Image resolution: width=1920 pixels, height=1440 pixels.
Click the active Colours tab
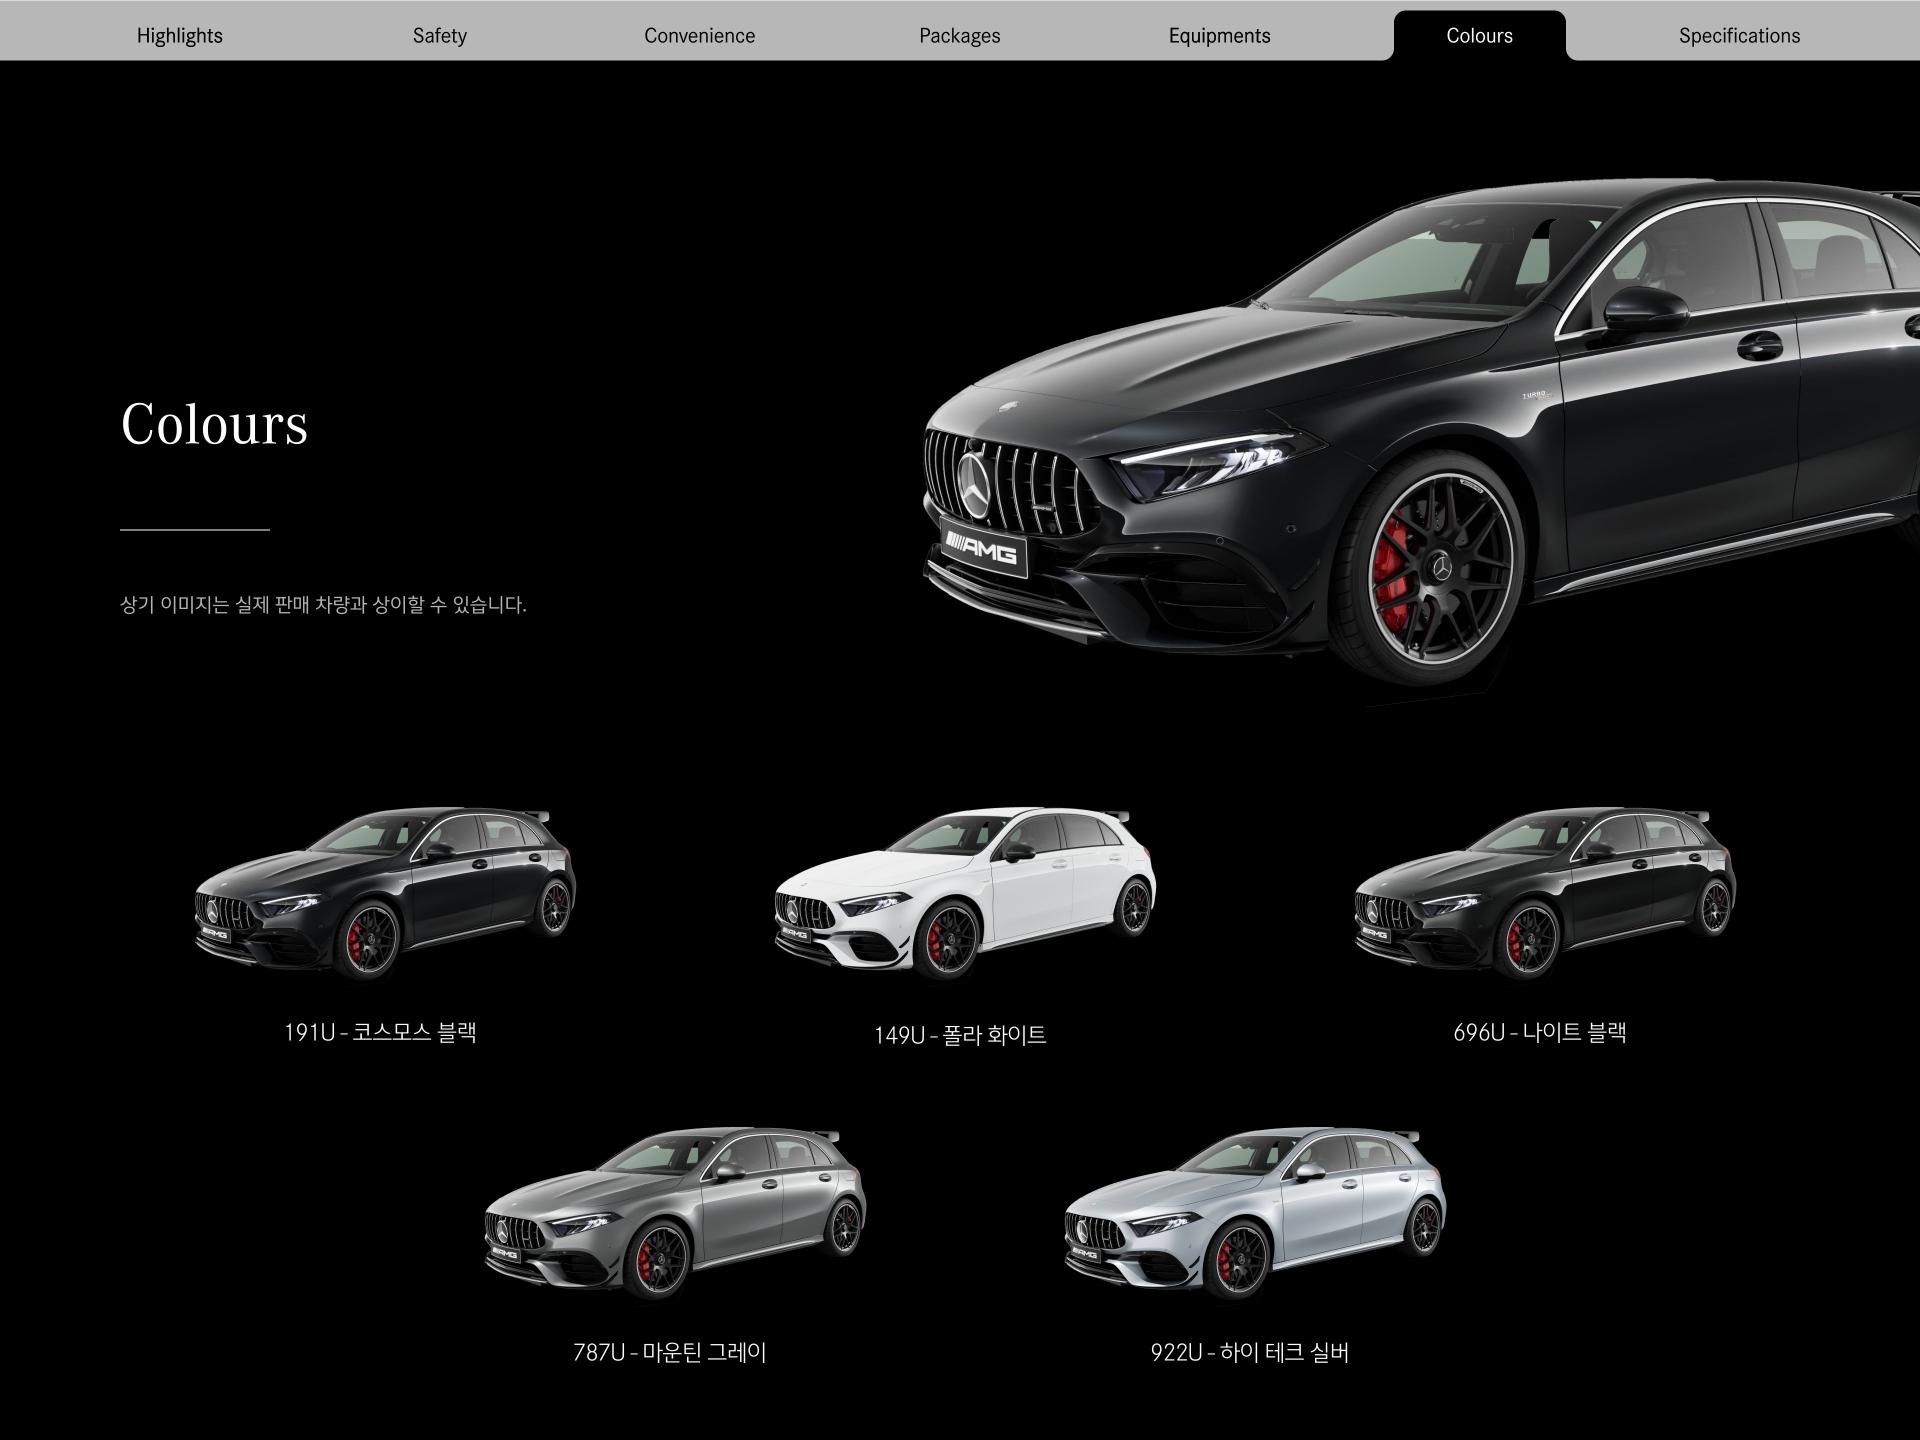pos(1480,36)
